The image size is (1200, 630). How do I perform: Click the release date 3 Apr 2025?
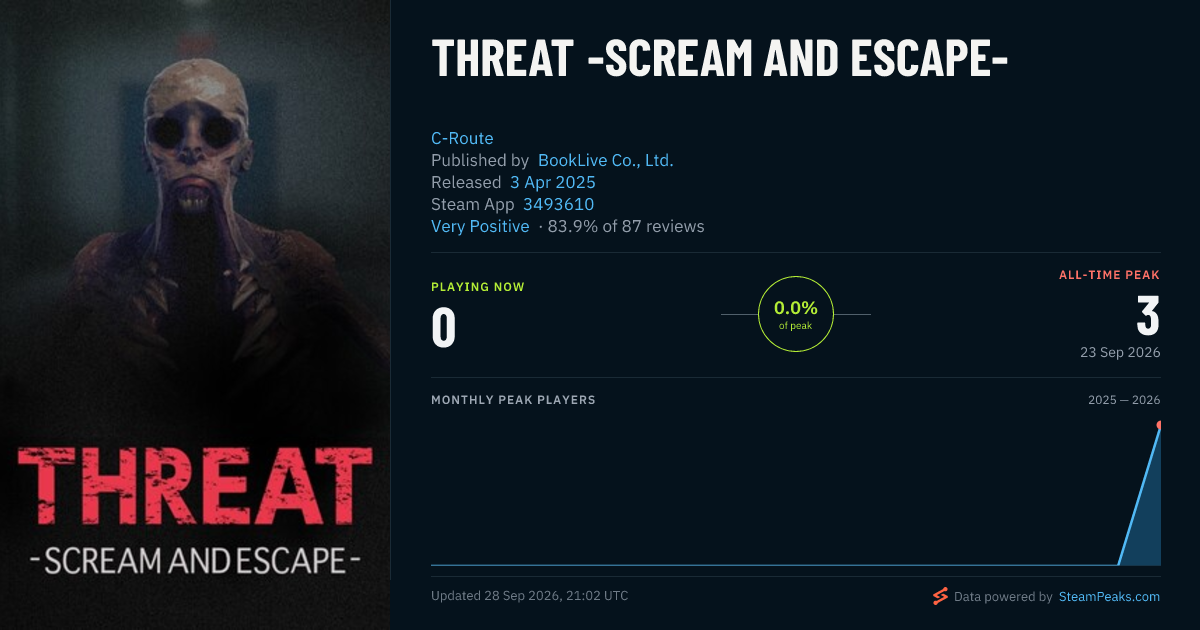pos(552,182)
